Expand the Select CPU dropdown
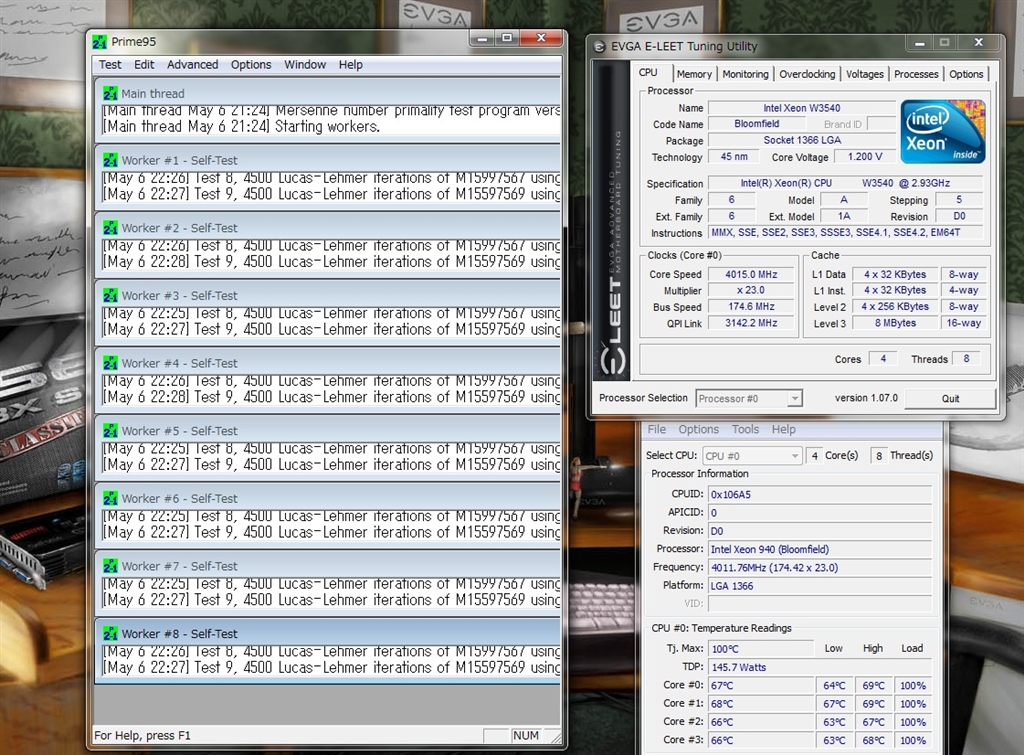The height and width of the screenshot is (755, 1024). click(795, 456)
